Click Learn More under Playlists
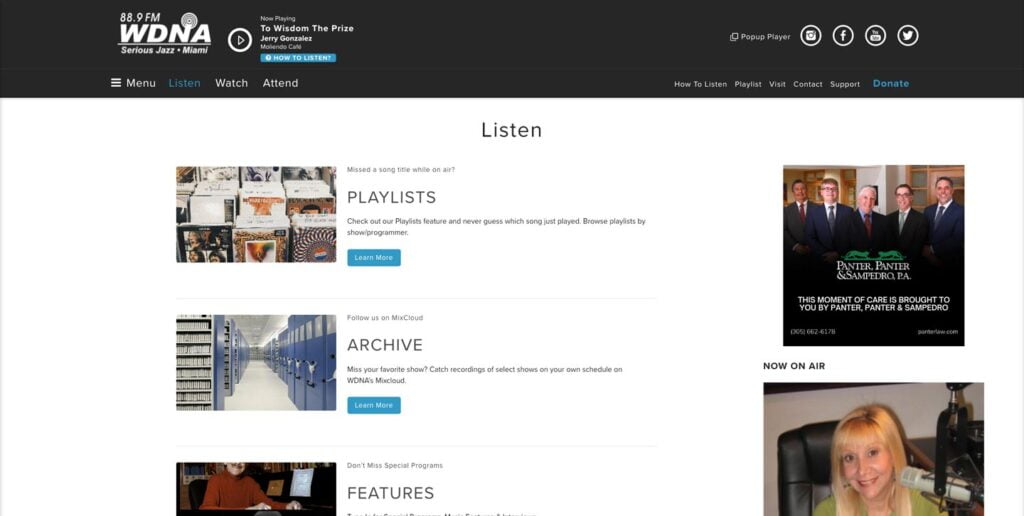The width and height of the screenshot is (1024, 516). pos(373,258)
